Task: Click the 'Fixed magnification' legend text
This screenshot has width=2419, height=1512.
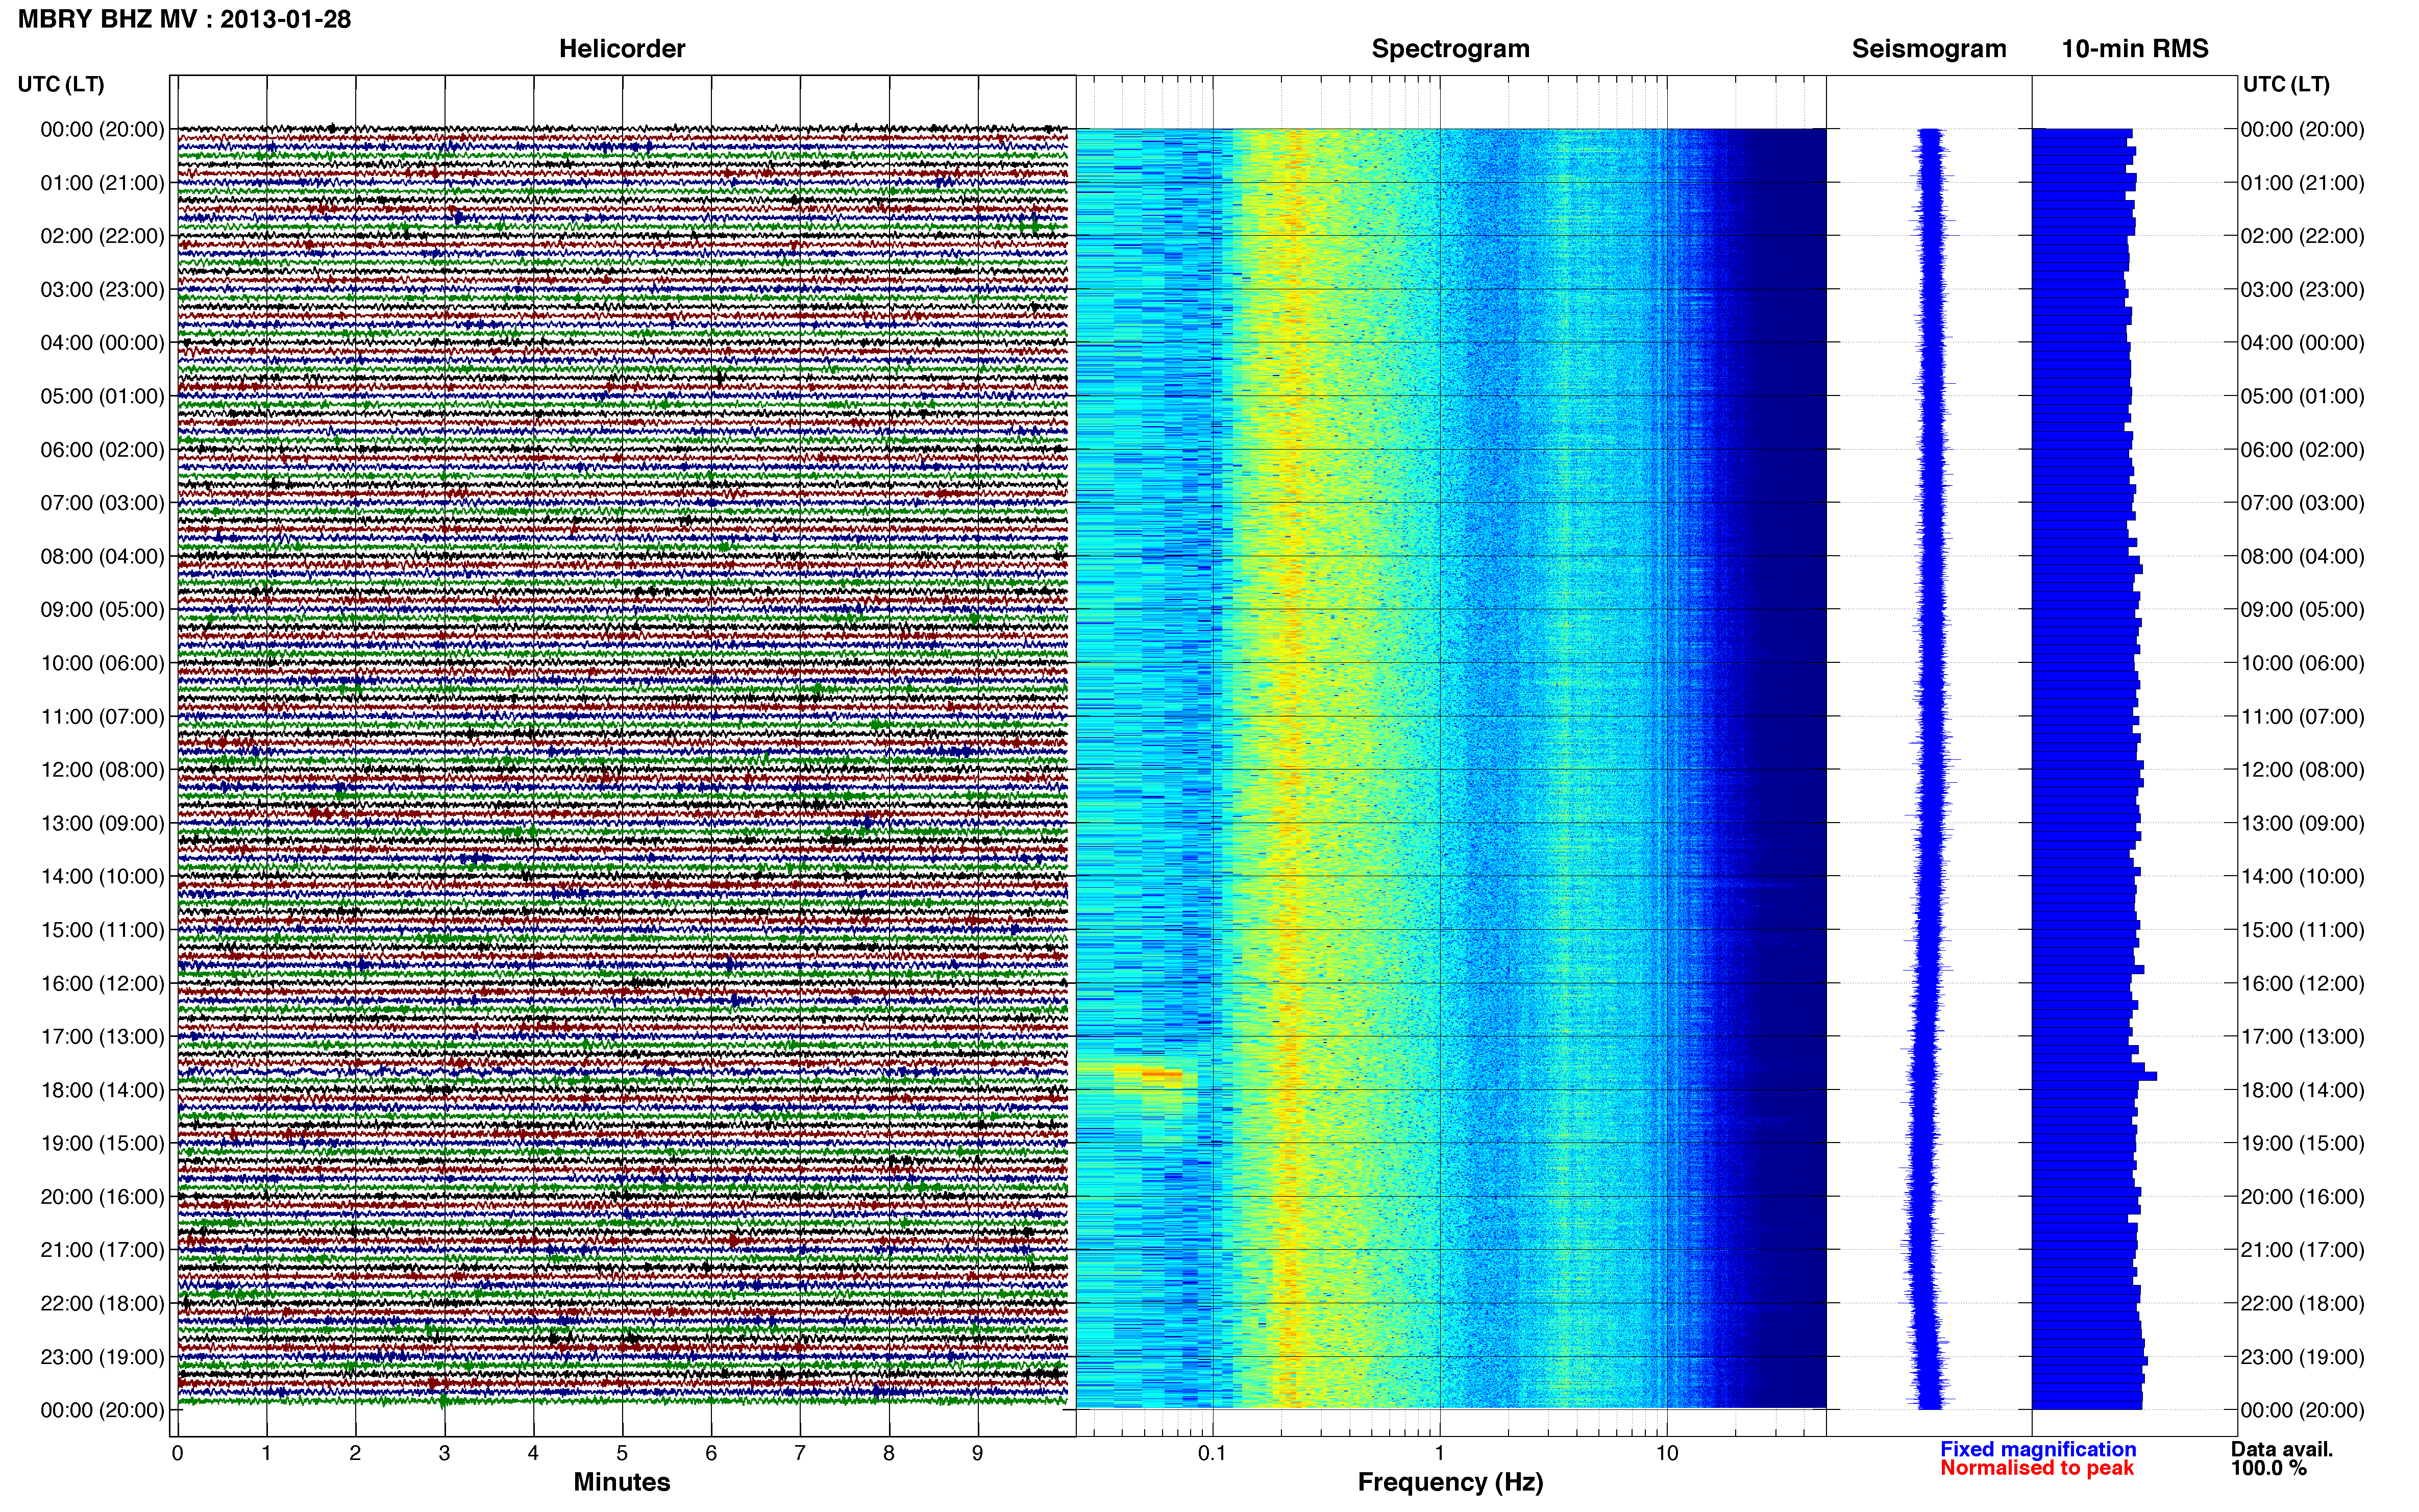Action: [x=2038, y=1449]
